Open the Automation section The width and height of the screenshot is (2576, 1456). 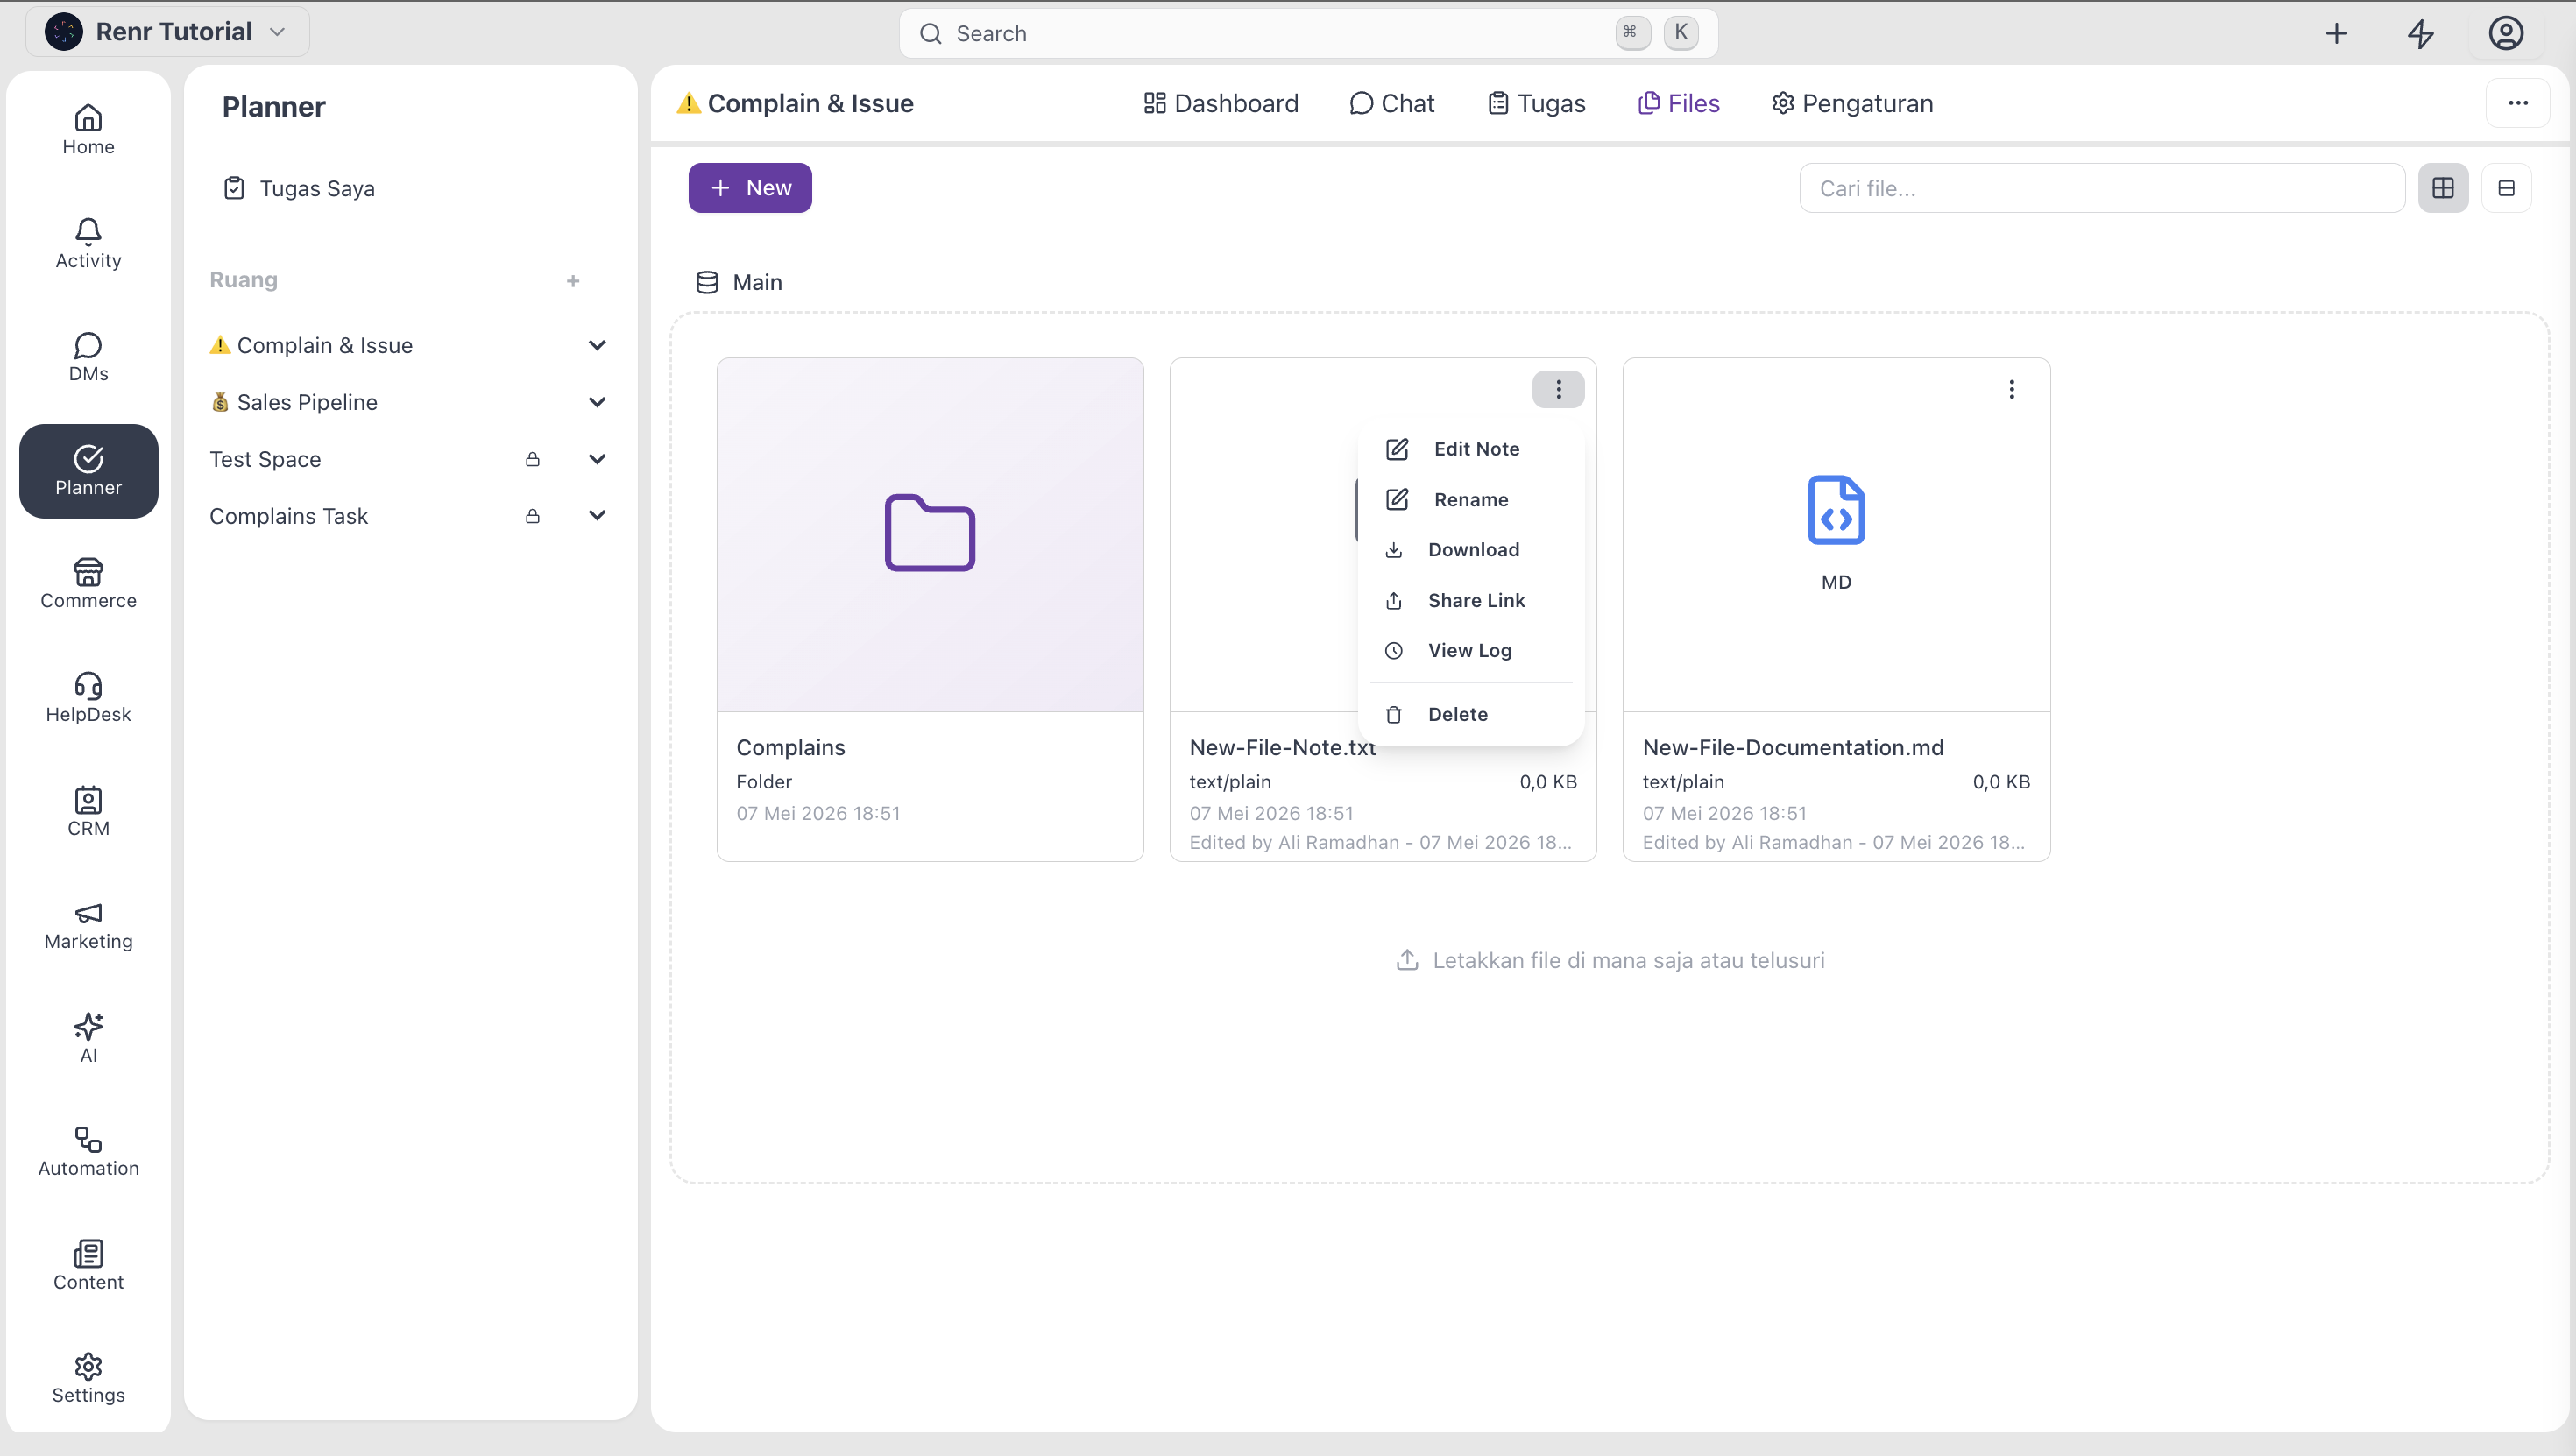[x=88, y=1152]
